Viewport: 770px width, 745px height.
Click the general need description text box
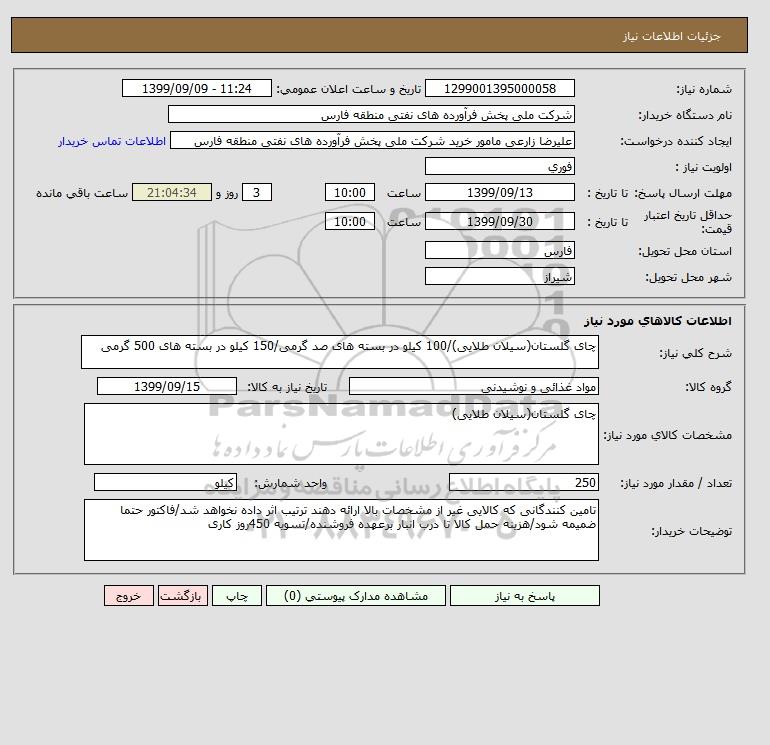click(x=340, y=352)
